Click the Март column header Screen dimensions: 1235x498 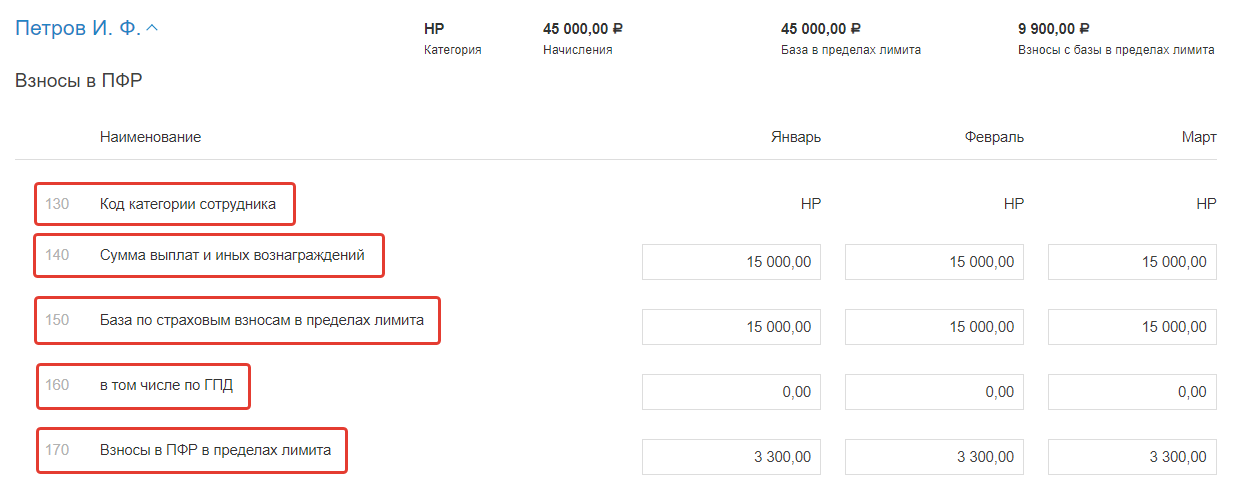coord(1199,137)
